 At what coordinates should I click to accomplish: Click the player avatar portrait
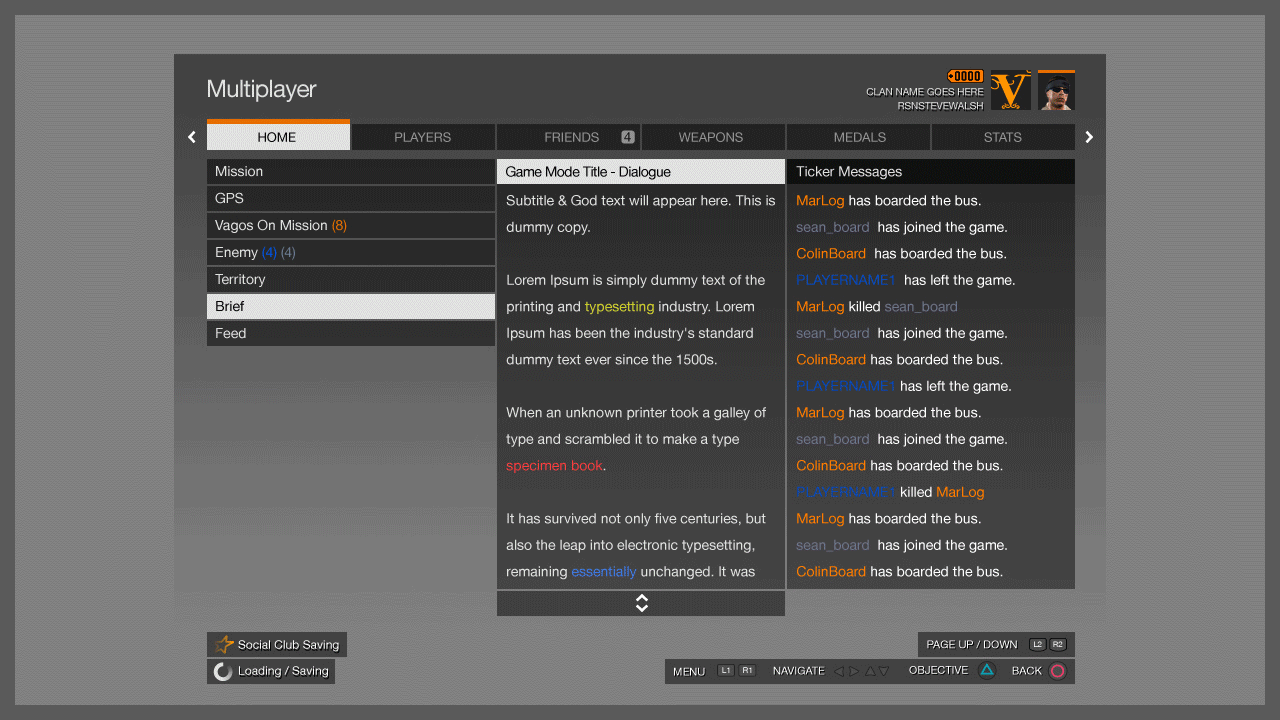pyautogui.click(x=1056, y=91)
